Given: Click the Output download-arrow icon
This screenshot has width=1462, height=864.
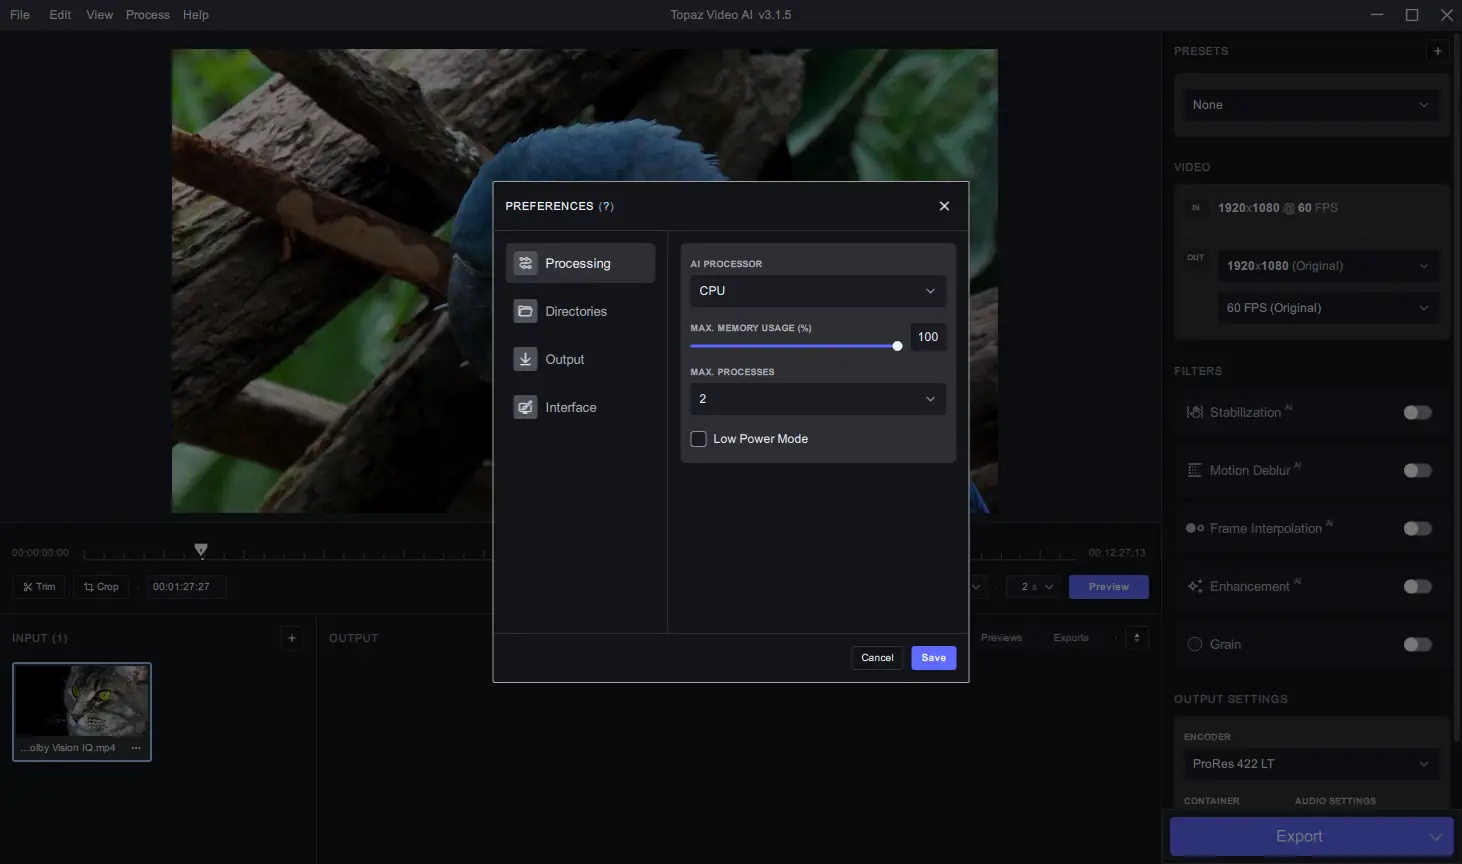Looking at the screenshot, I should 525,359.
